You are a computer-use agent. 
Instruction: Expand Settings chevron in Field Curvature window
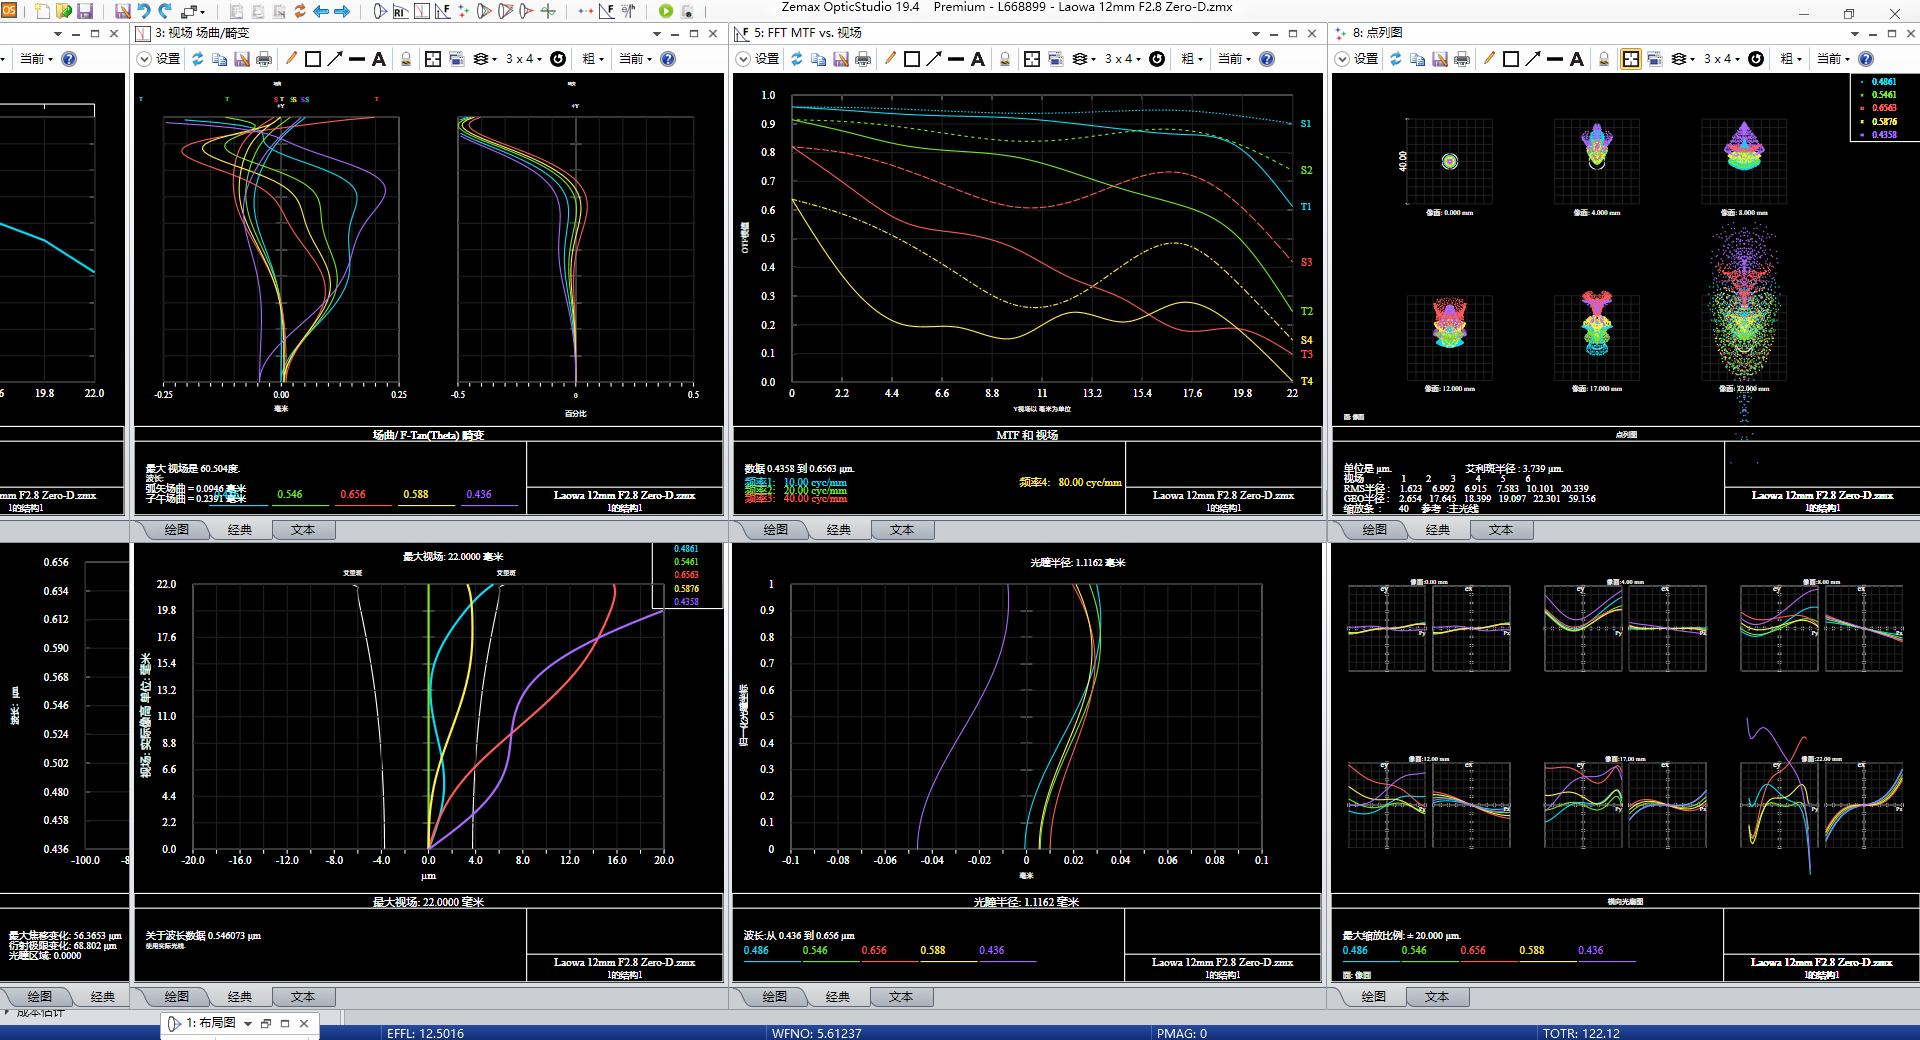point(144,59)
